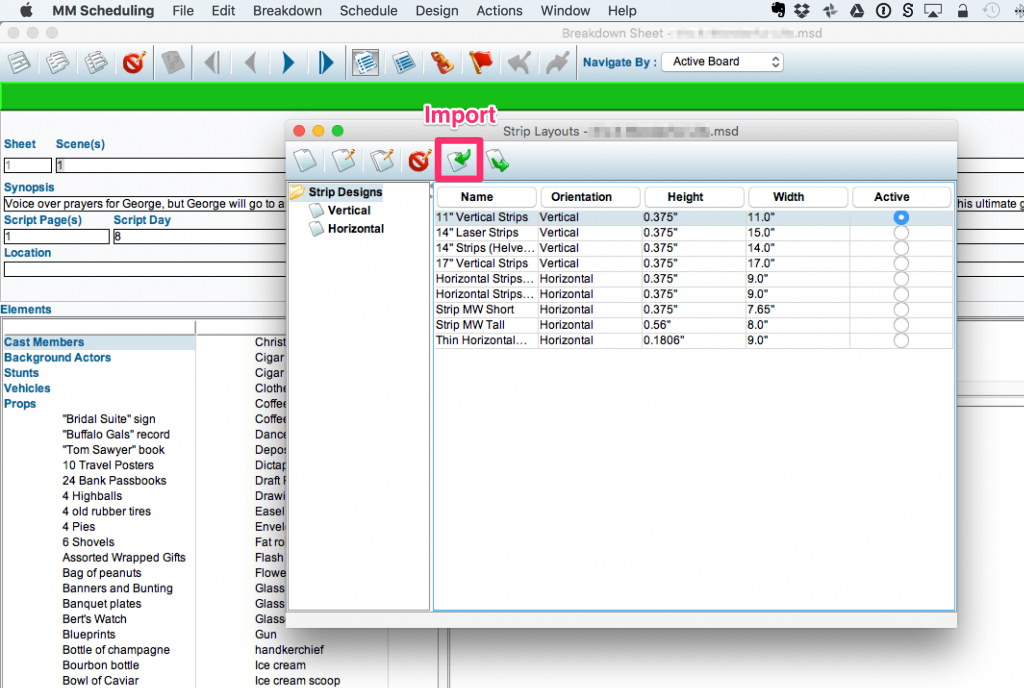Open the Evernote menu bar icon
This screenshot has width=1024, height=688.
pyautogui.click(x=777, y=10)
